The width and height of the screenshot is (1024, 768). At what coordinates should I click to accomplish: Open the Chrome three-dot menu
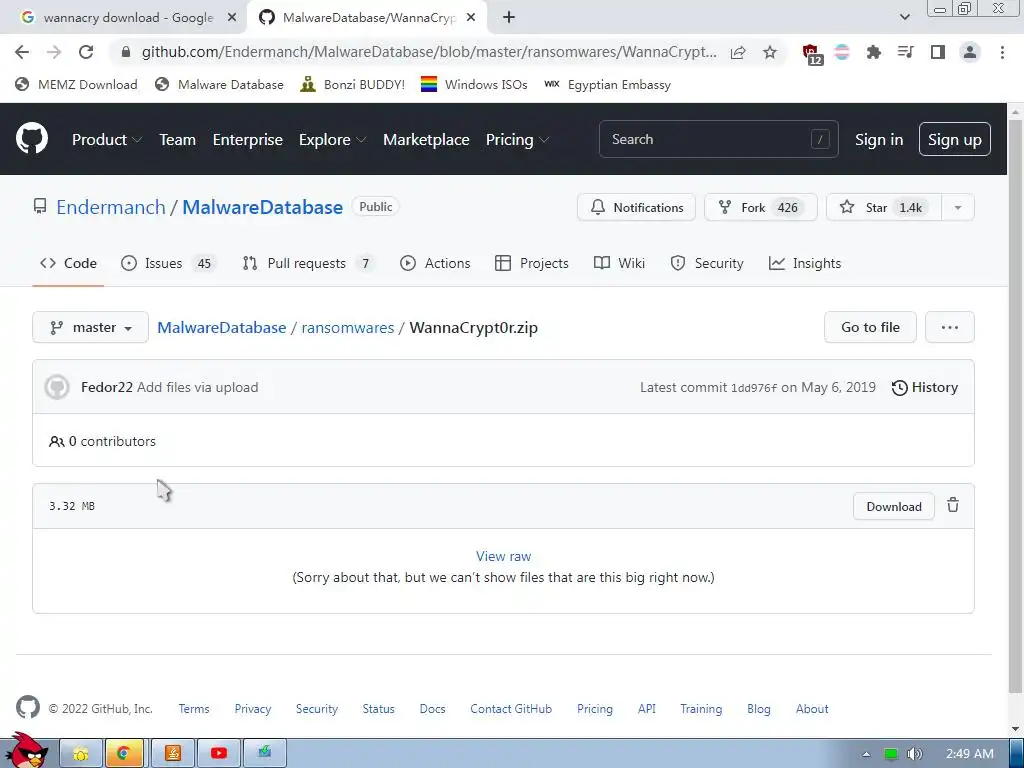[1002, 52]
